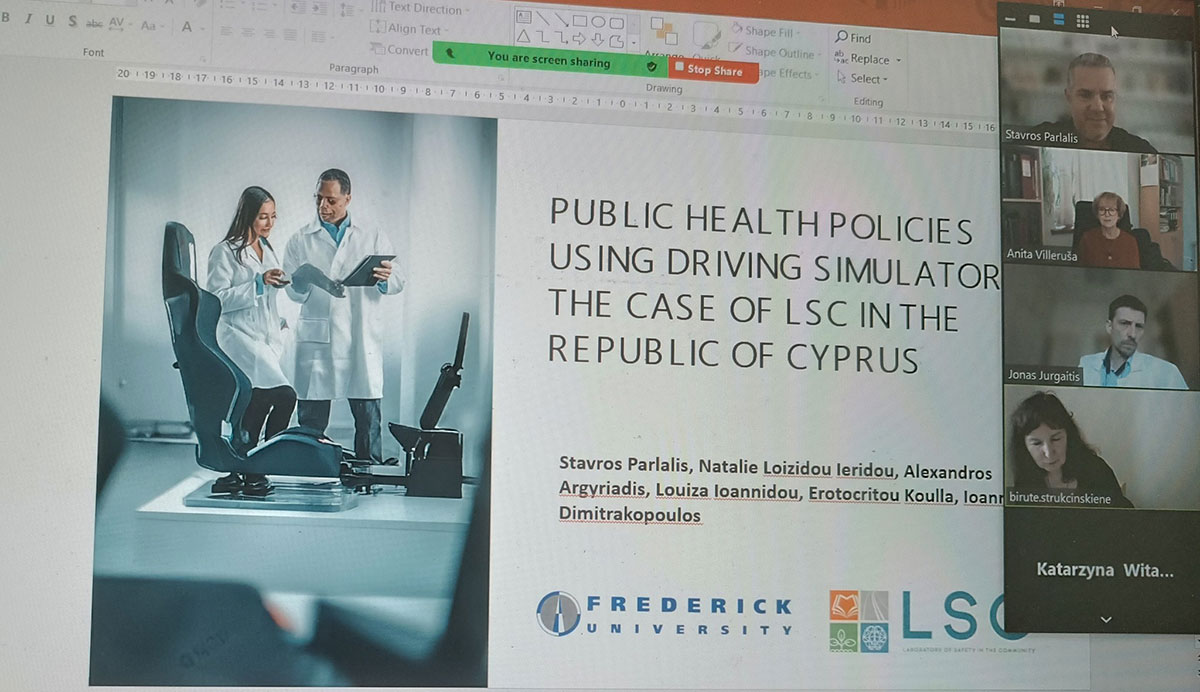Viewport: 1200px width, 692px height.
Task: Open the Select dropdown in Editing group
Action: pos(862,79)
